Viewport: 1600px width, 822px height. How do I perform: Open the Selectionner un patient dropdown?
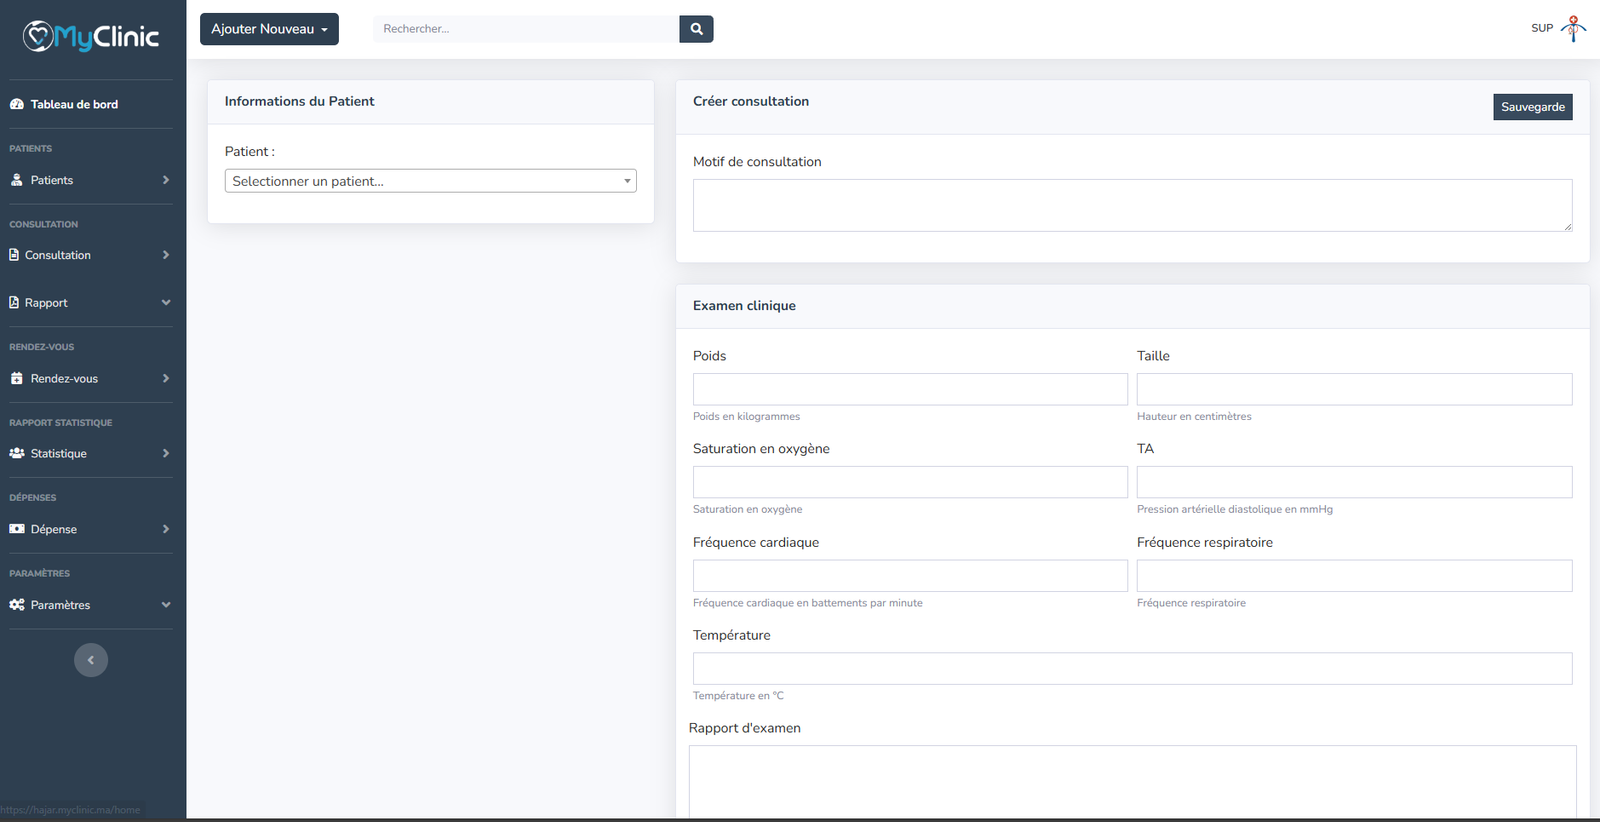pyautogui.click(x=430, y=181)
